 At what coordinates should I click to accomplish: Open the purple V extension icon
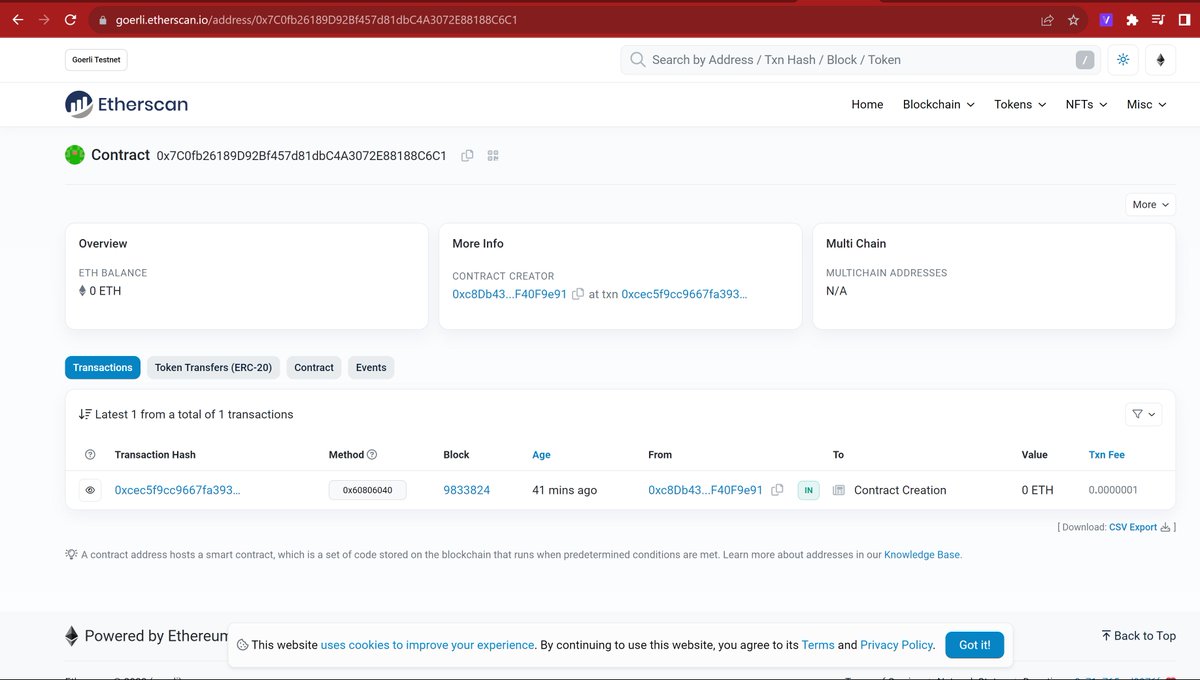pos(1106,20)
